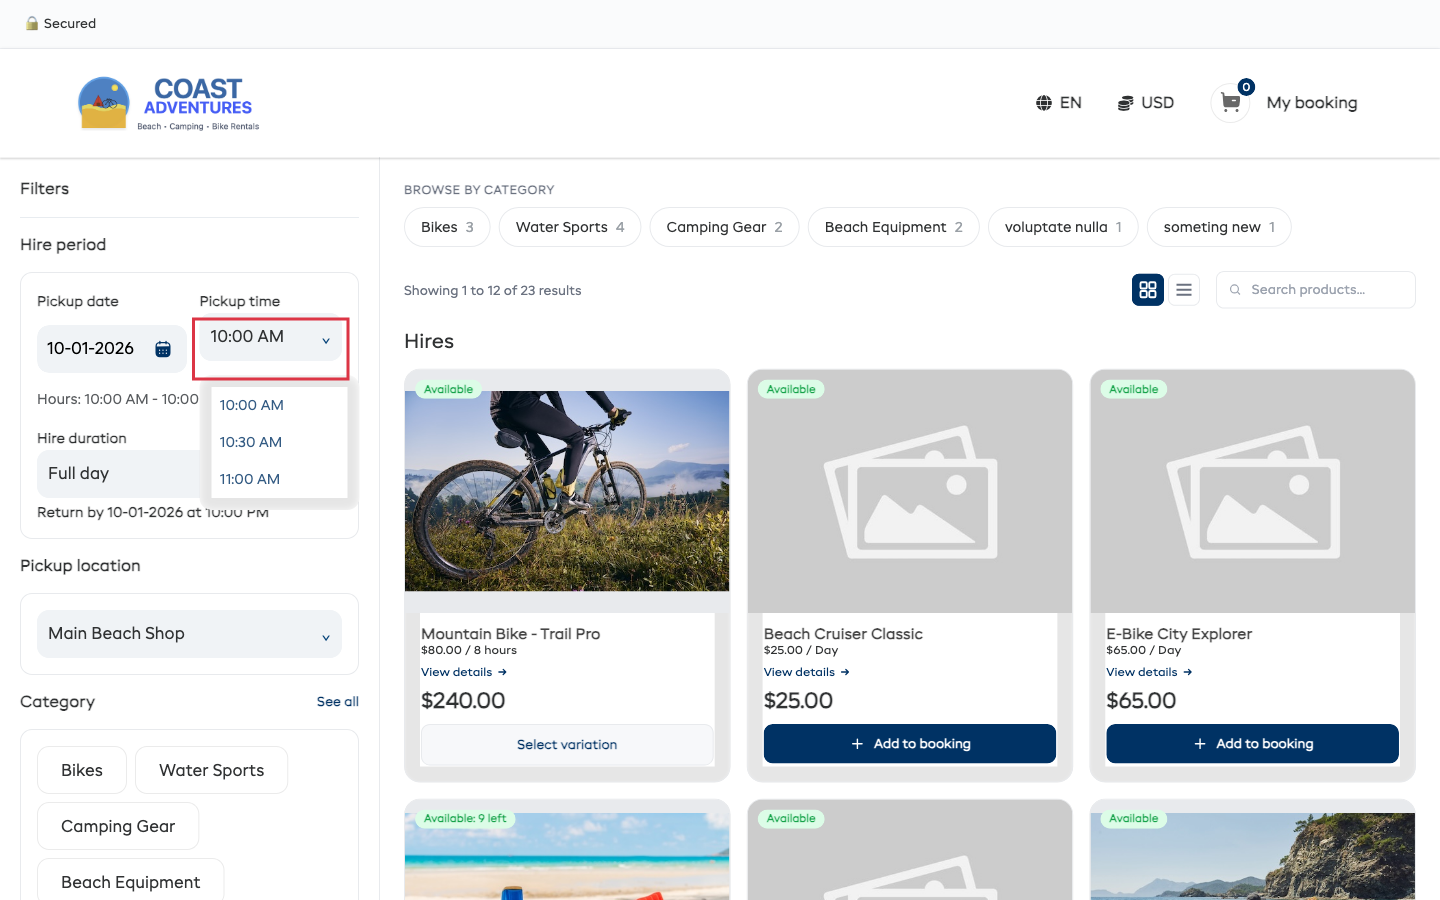Select the voluptate nulla category tab
Screen dimensions: 1440x900
[1063, 227]
